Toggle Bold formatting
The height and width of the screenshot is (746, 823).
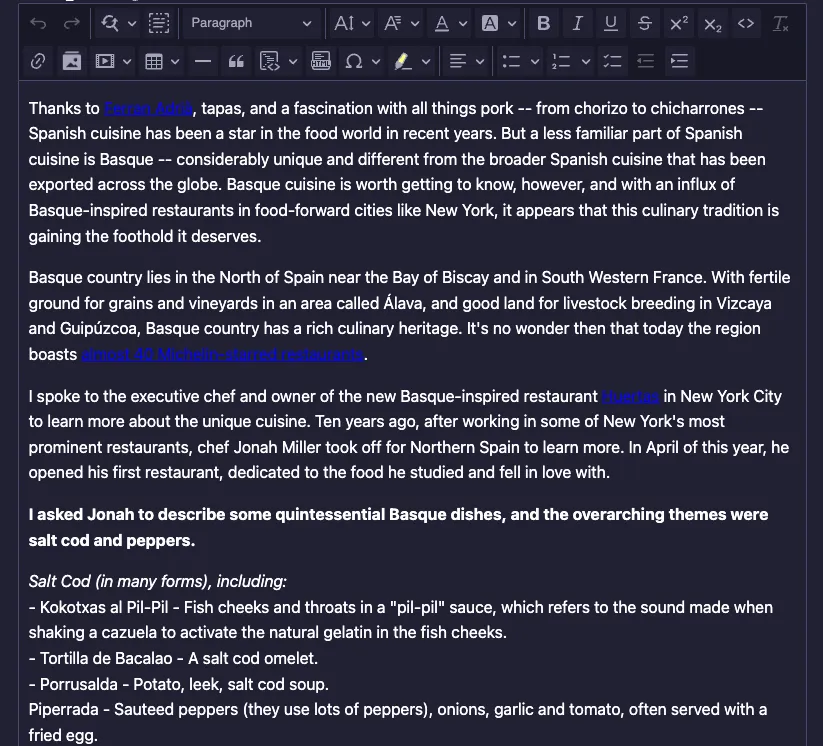(543, 23)
